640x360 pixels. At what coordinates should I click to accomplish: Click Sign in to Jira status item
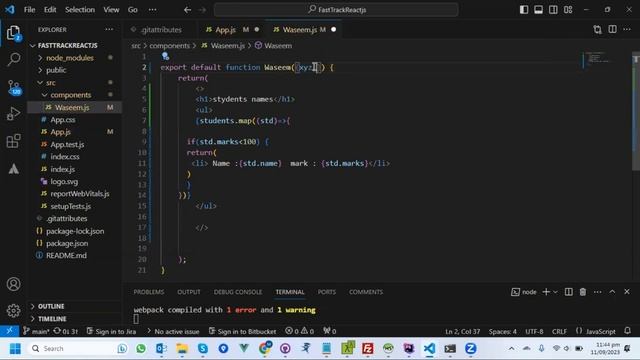(x=111, y=331)
